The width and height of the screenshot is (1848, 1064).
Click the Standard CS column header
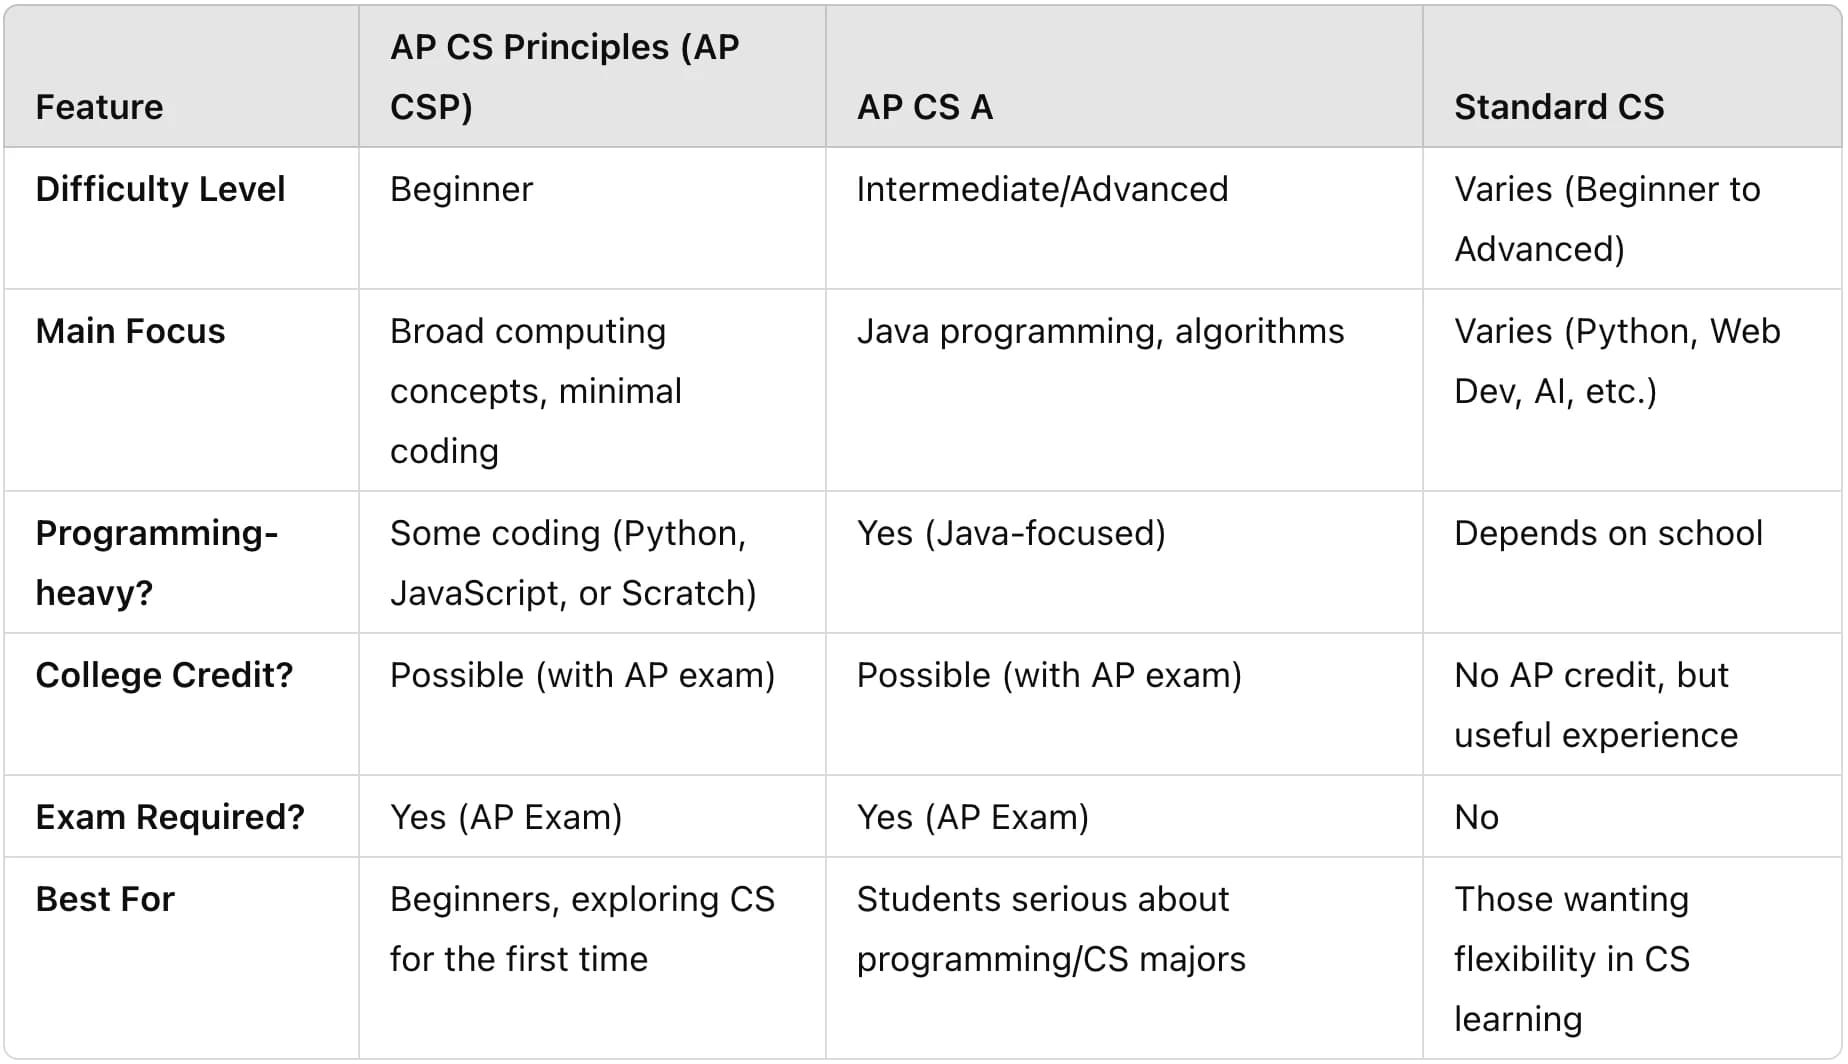1558,107
